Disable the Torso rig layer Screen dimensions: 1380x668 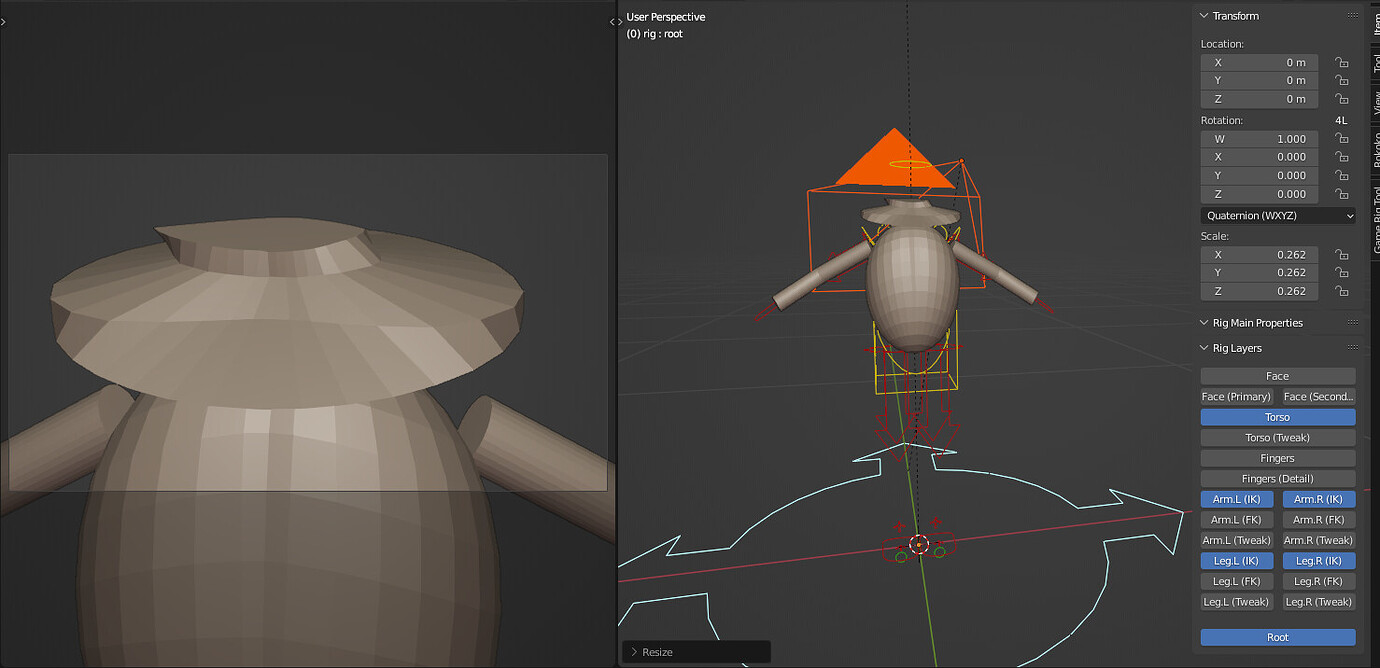(x=1278, y=417)
